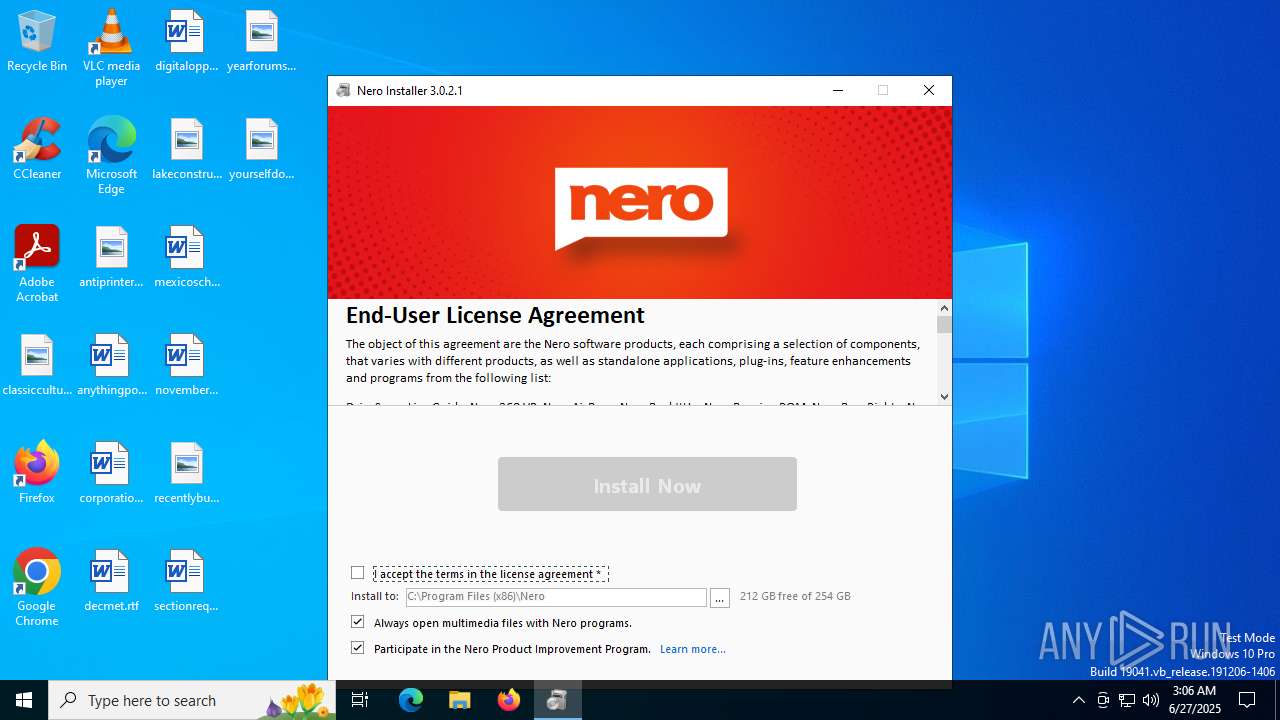Minimize the Nero Installer window
Image resolution: width=1280 pixels, height=720 pixels.
click(x=838, y=90)
